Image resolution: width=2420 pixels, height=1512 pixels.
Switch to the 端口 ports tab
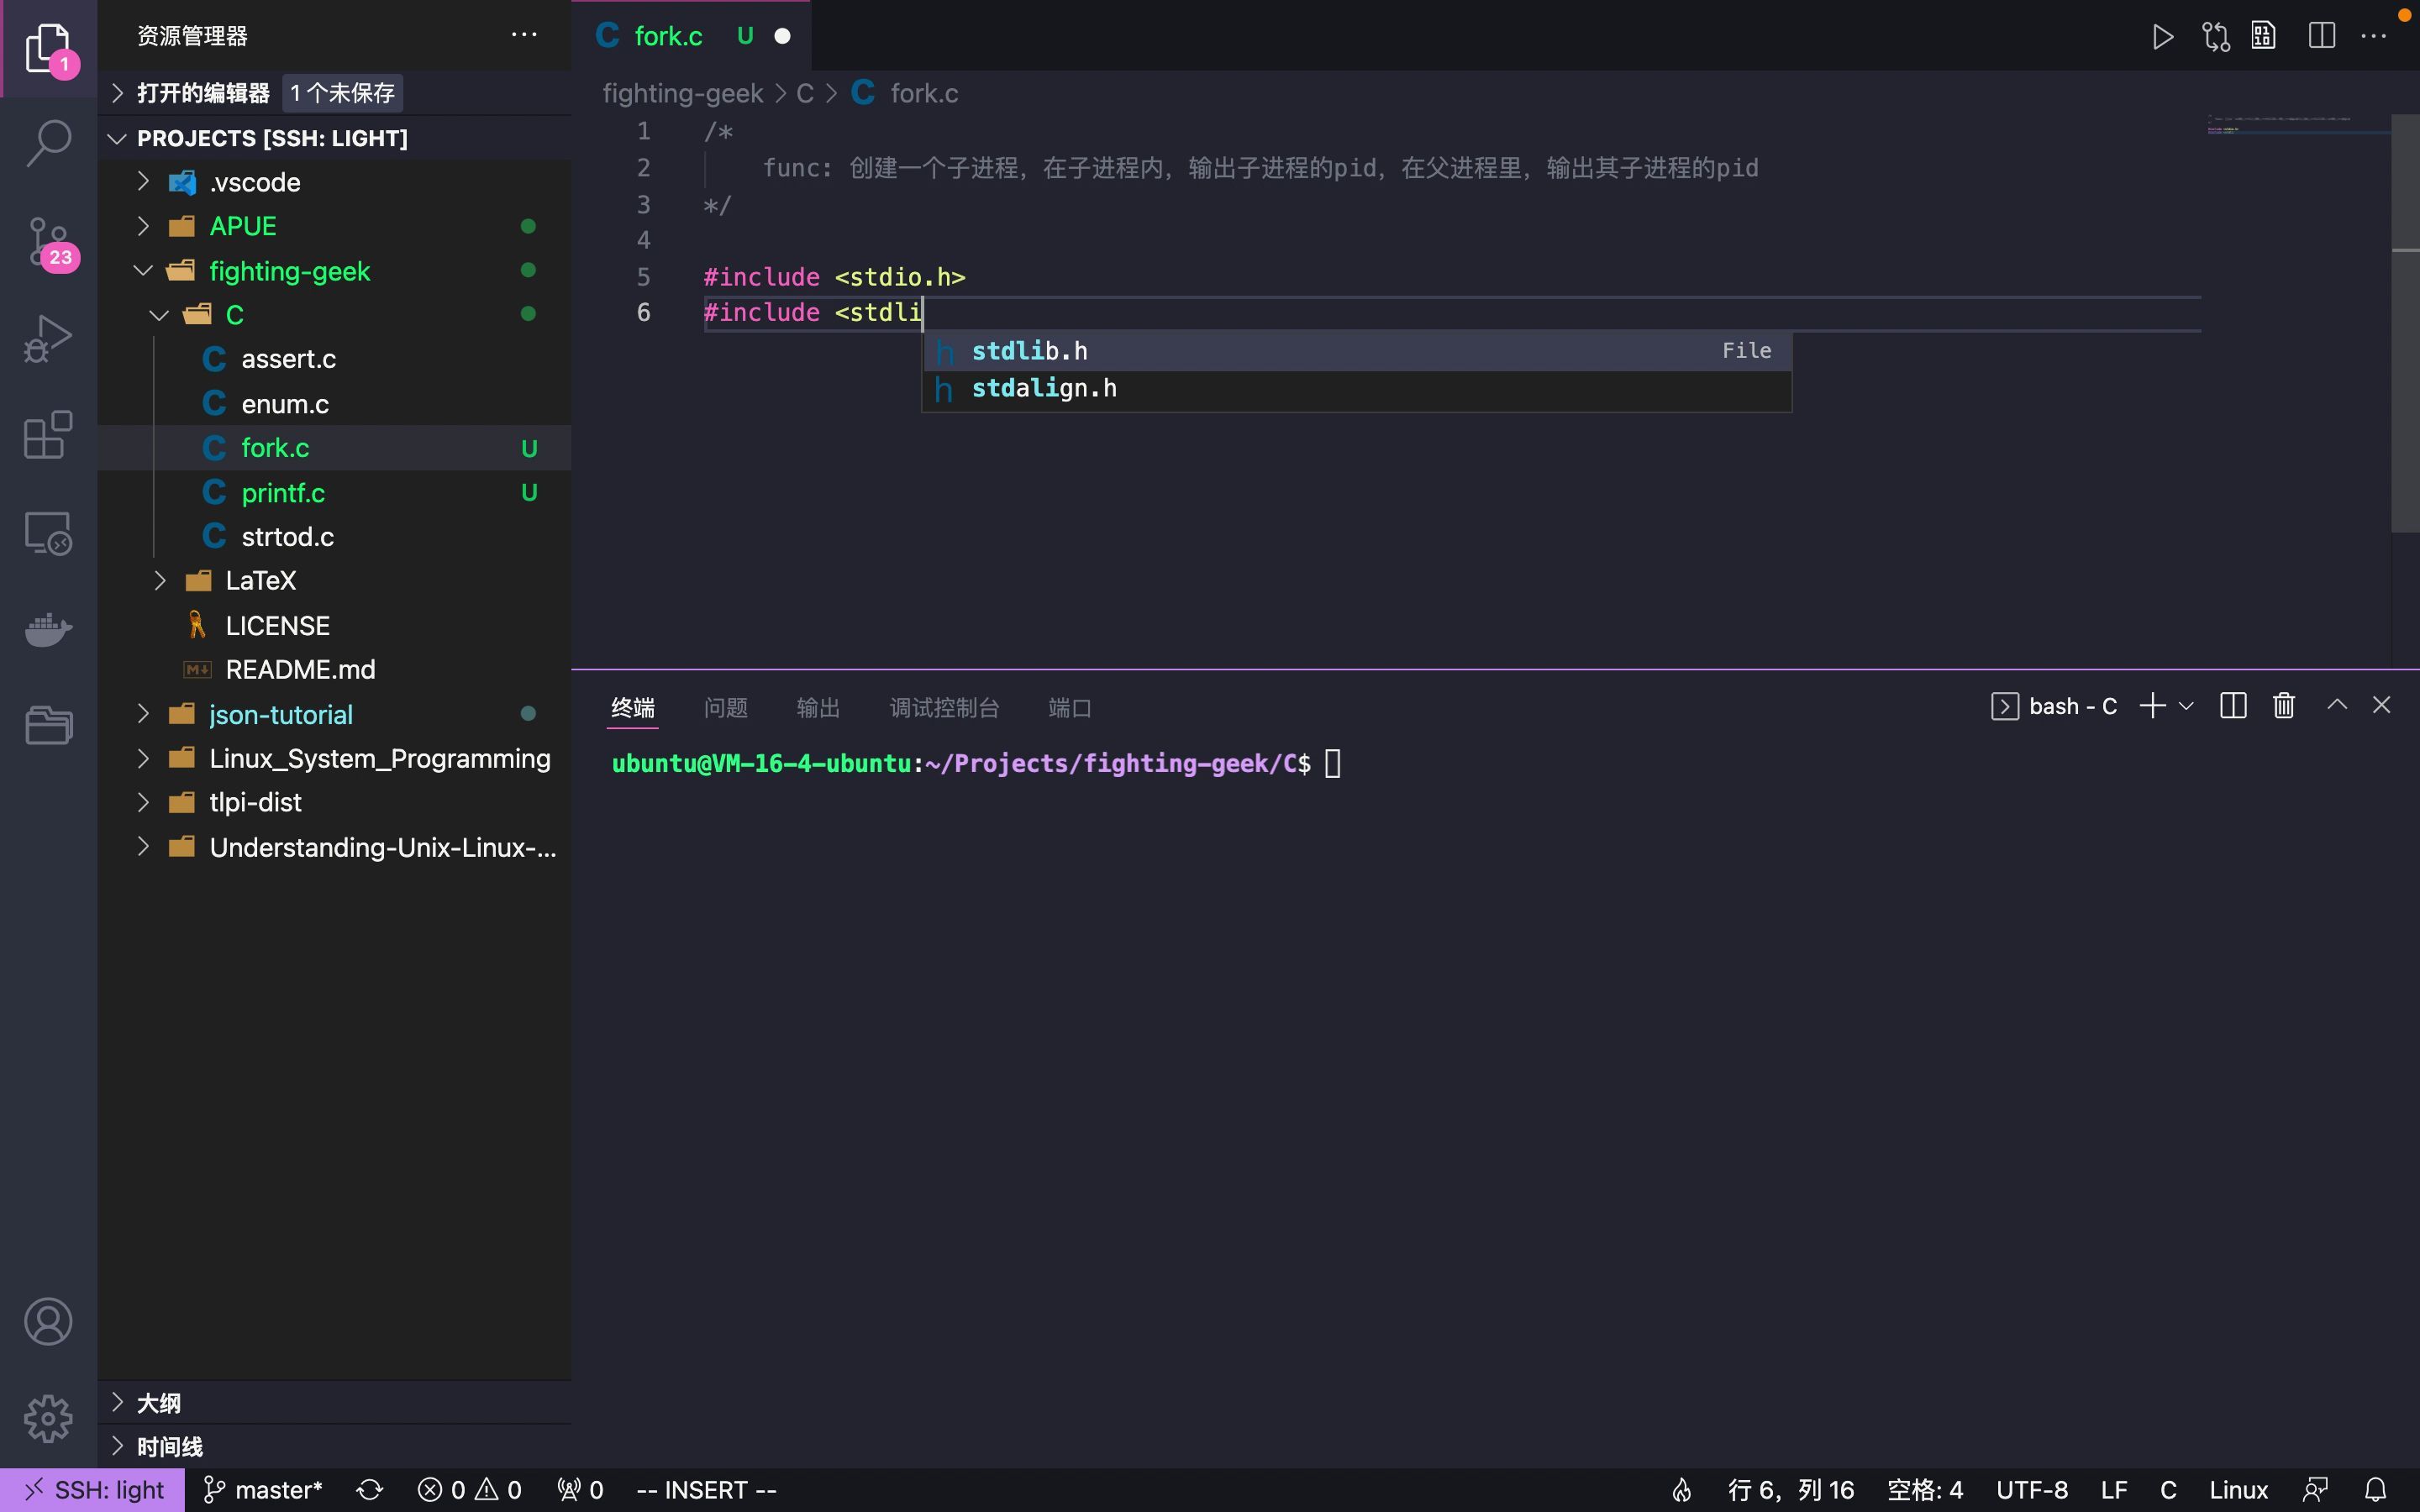coord(1069,708)
